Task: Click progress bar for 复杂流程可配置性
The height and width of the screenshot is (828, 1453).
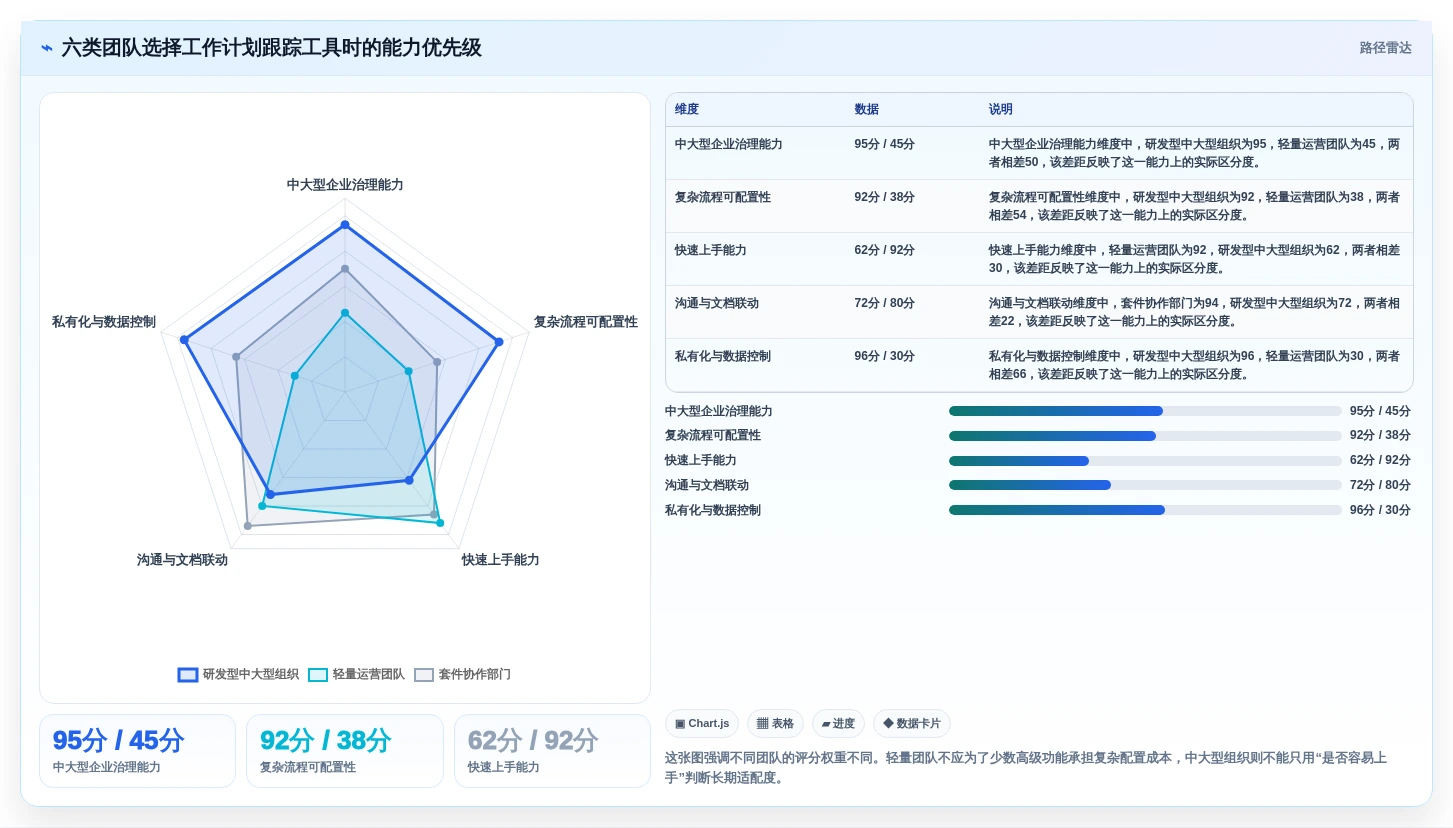Action: coord(1145,436)
